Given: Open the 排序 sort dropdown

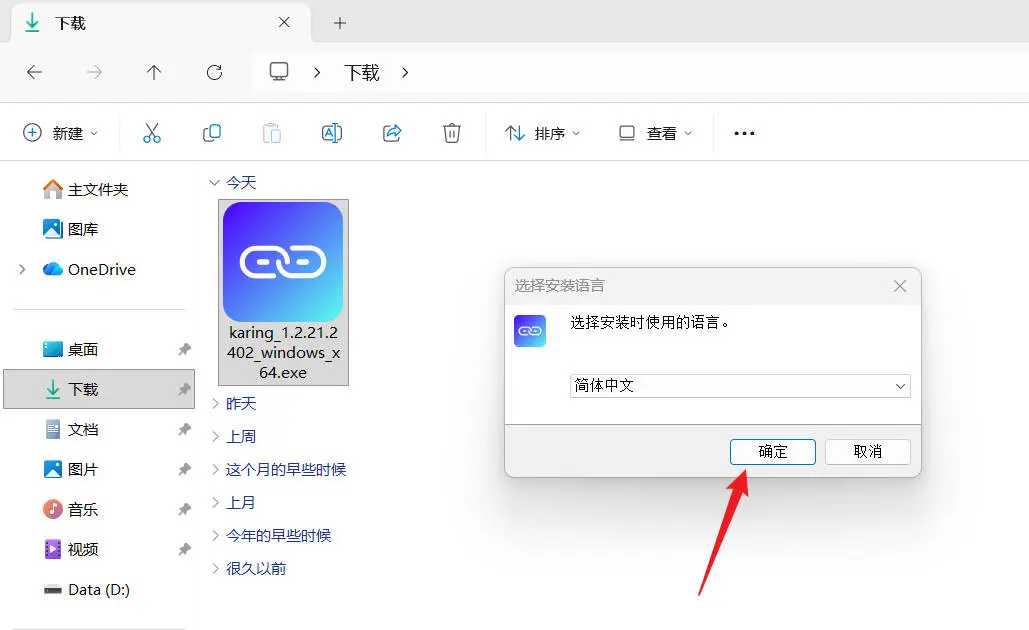Looking at the screenshot, I should [x=542, y=133].
